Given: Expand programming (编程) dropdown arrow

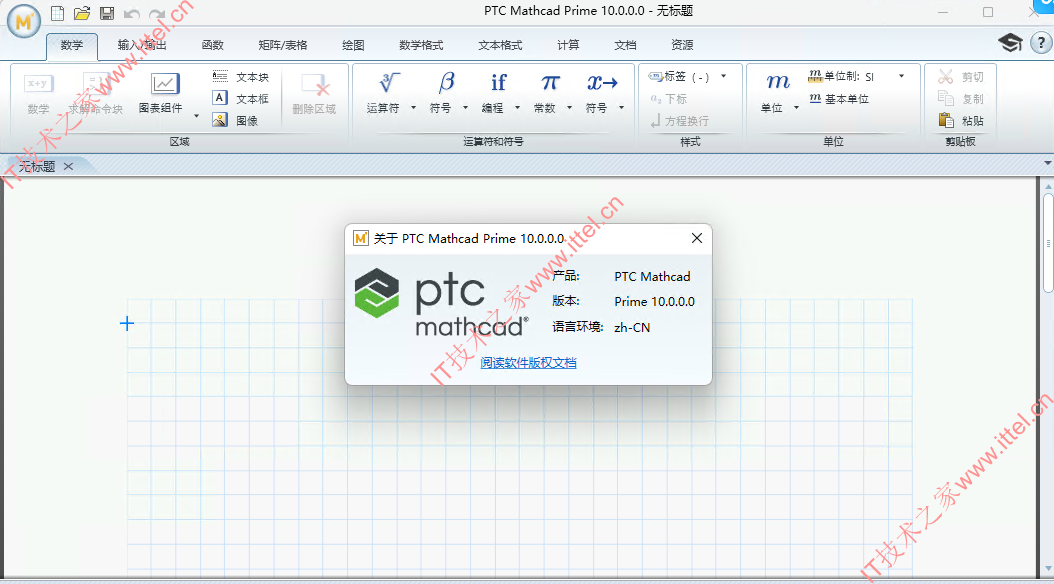Looking at the screenshot, I should click(x=518, y=108).
